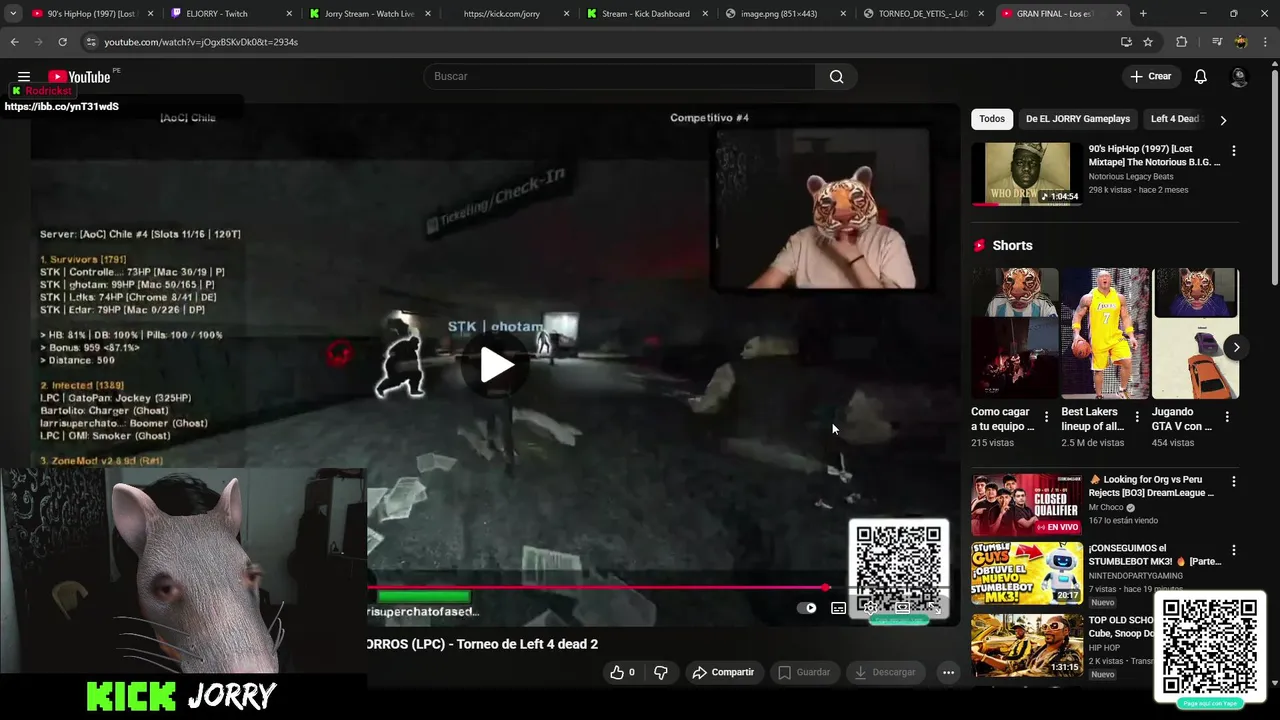Go forward in browser history
This screenshot has height=720, width=1280.
(38, 42)
